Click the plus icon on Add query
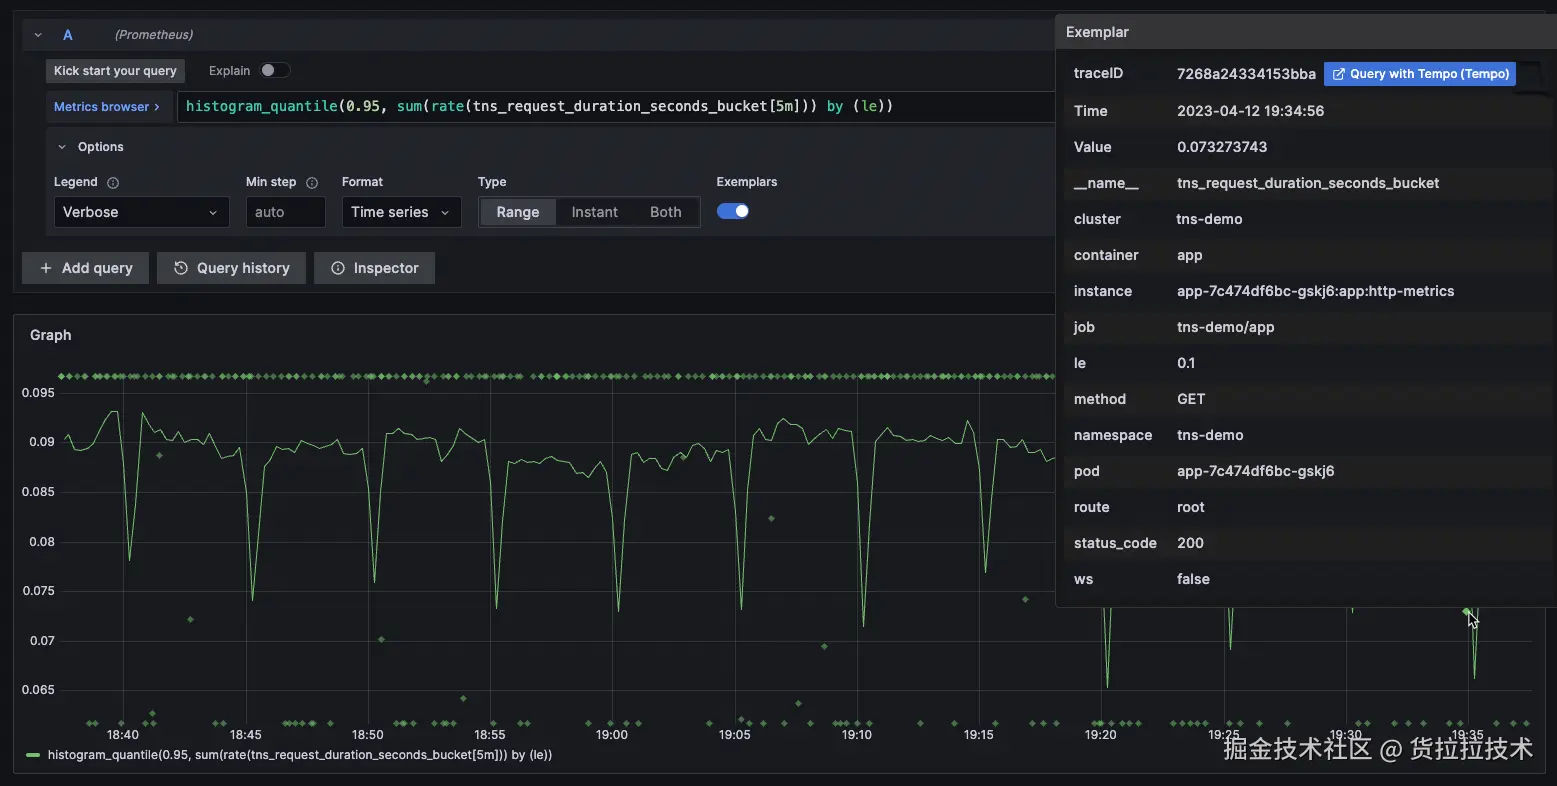Viewport: 1557px width, 786px height. tap(46, 268)
